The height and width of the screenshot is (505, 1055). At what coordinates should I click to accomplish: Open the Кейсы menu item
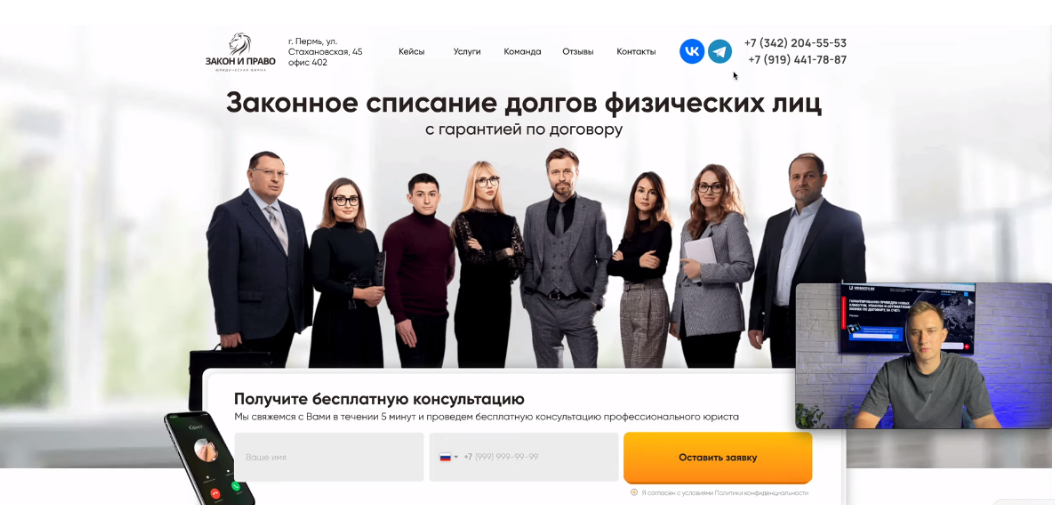point(411,52)
